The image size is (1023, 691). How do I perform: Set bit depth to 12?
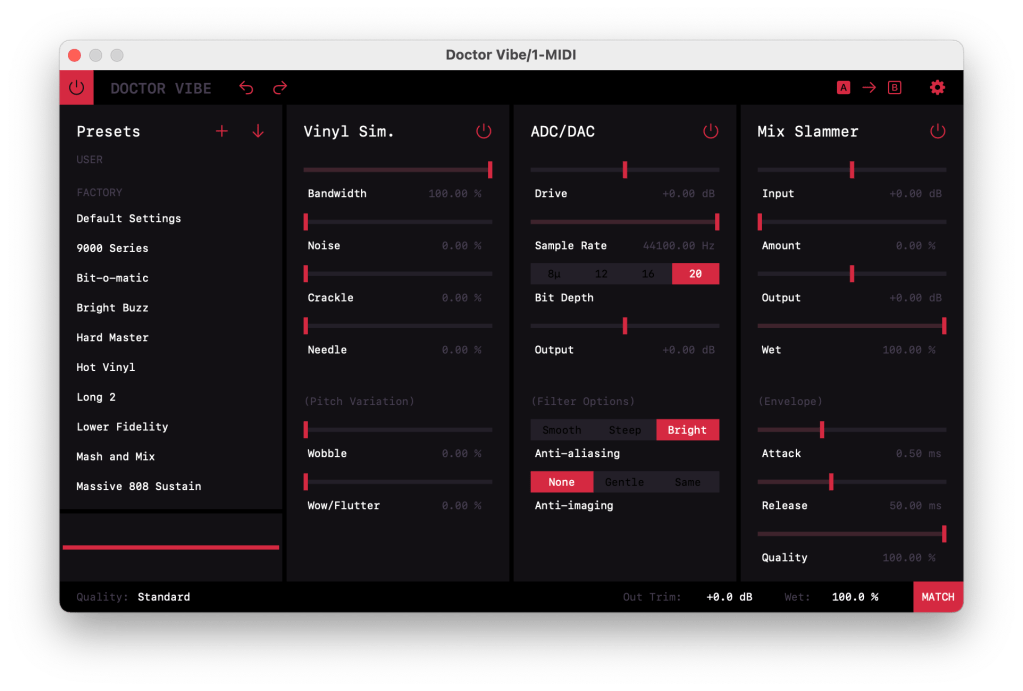pyautogui.click(x=601, y=274)
